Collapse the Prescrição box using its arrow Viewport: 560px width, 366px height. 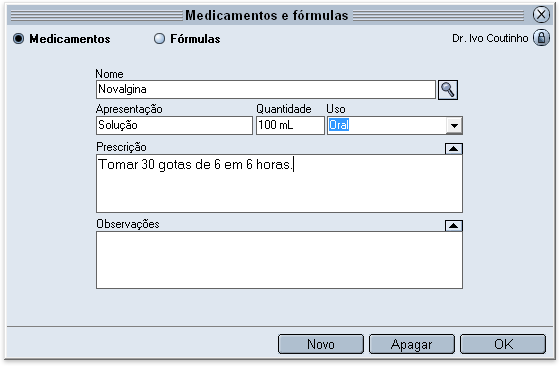tap(454, 149)
